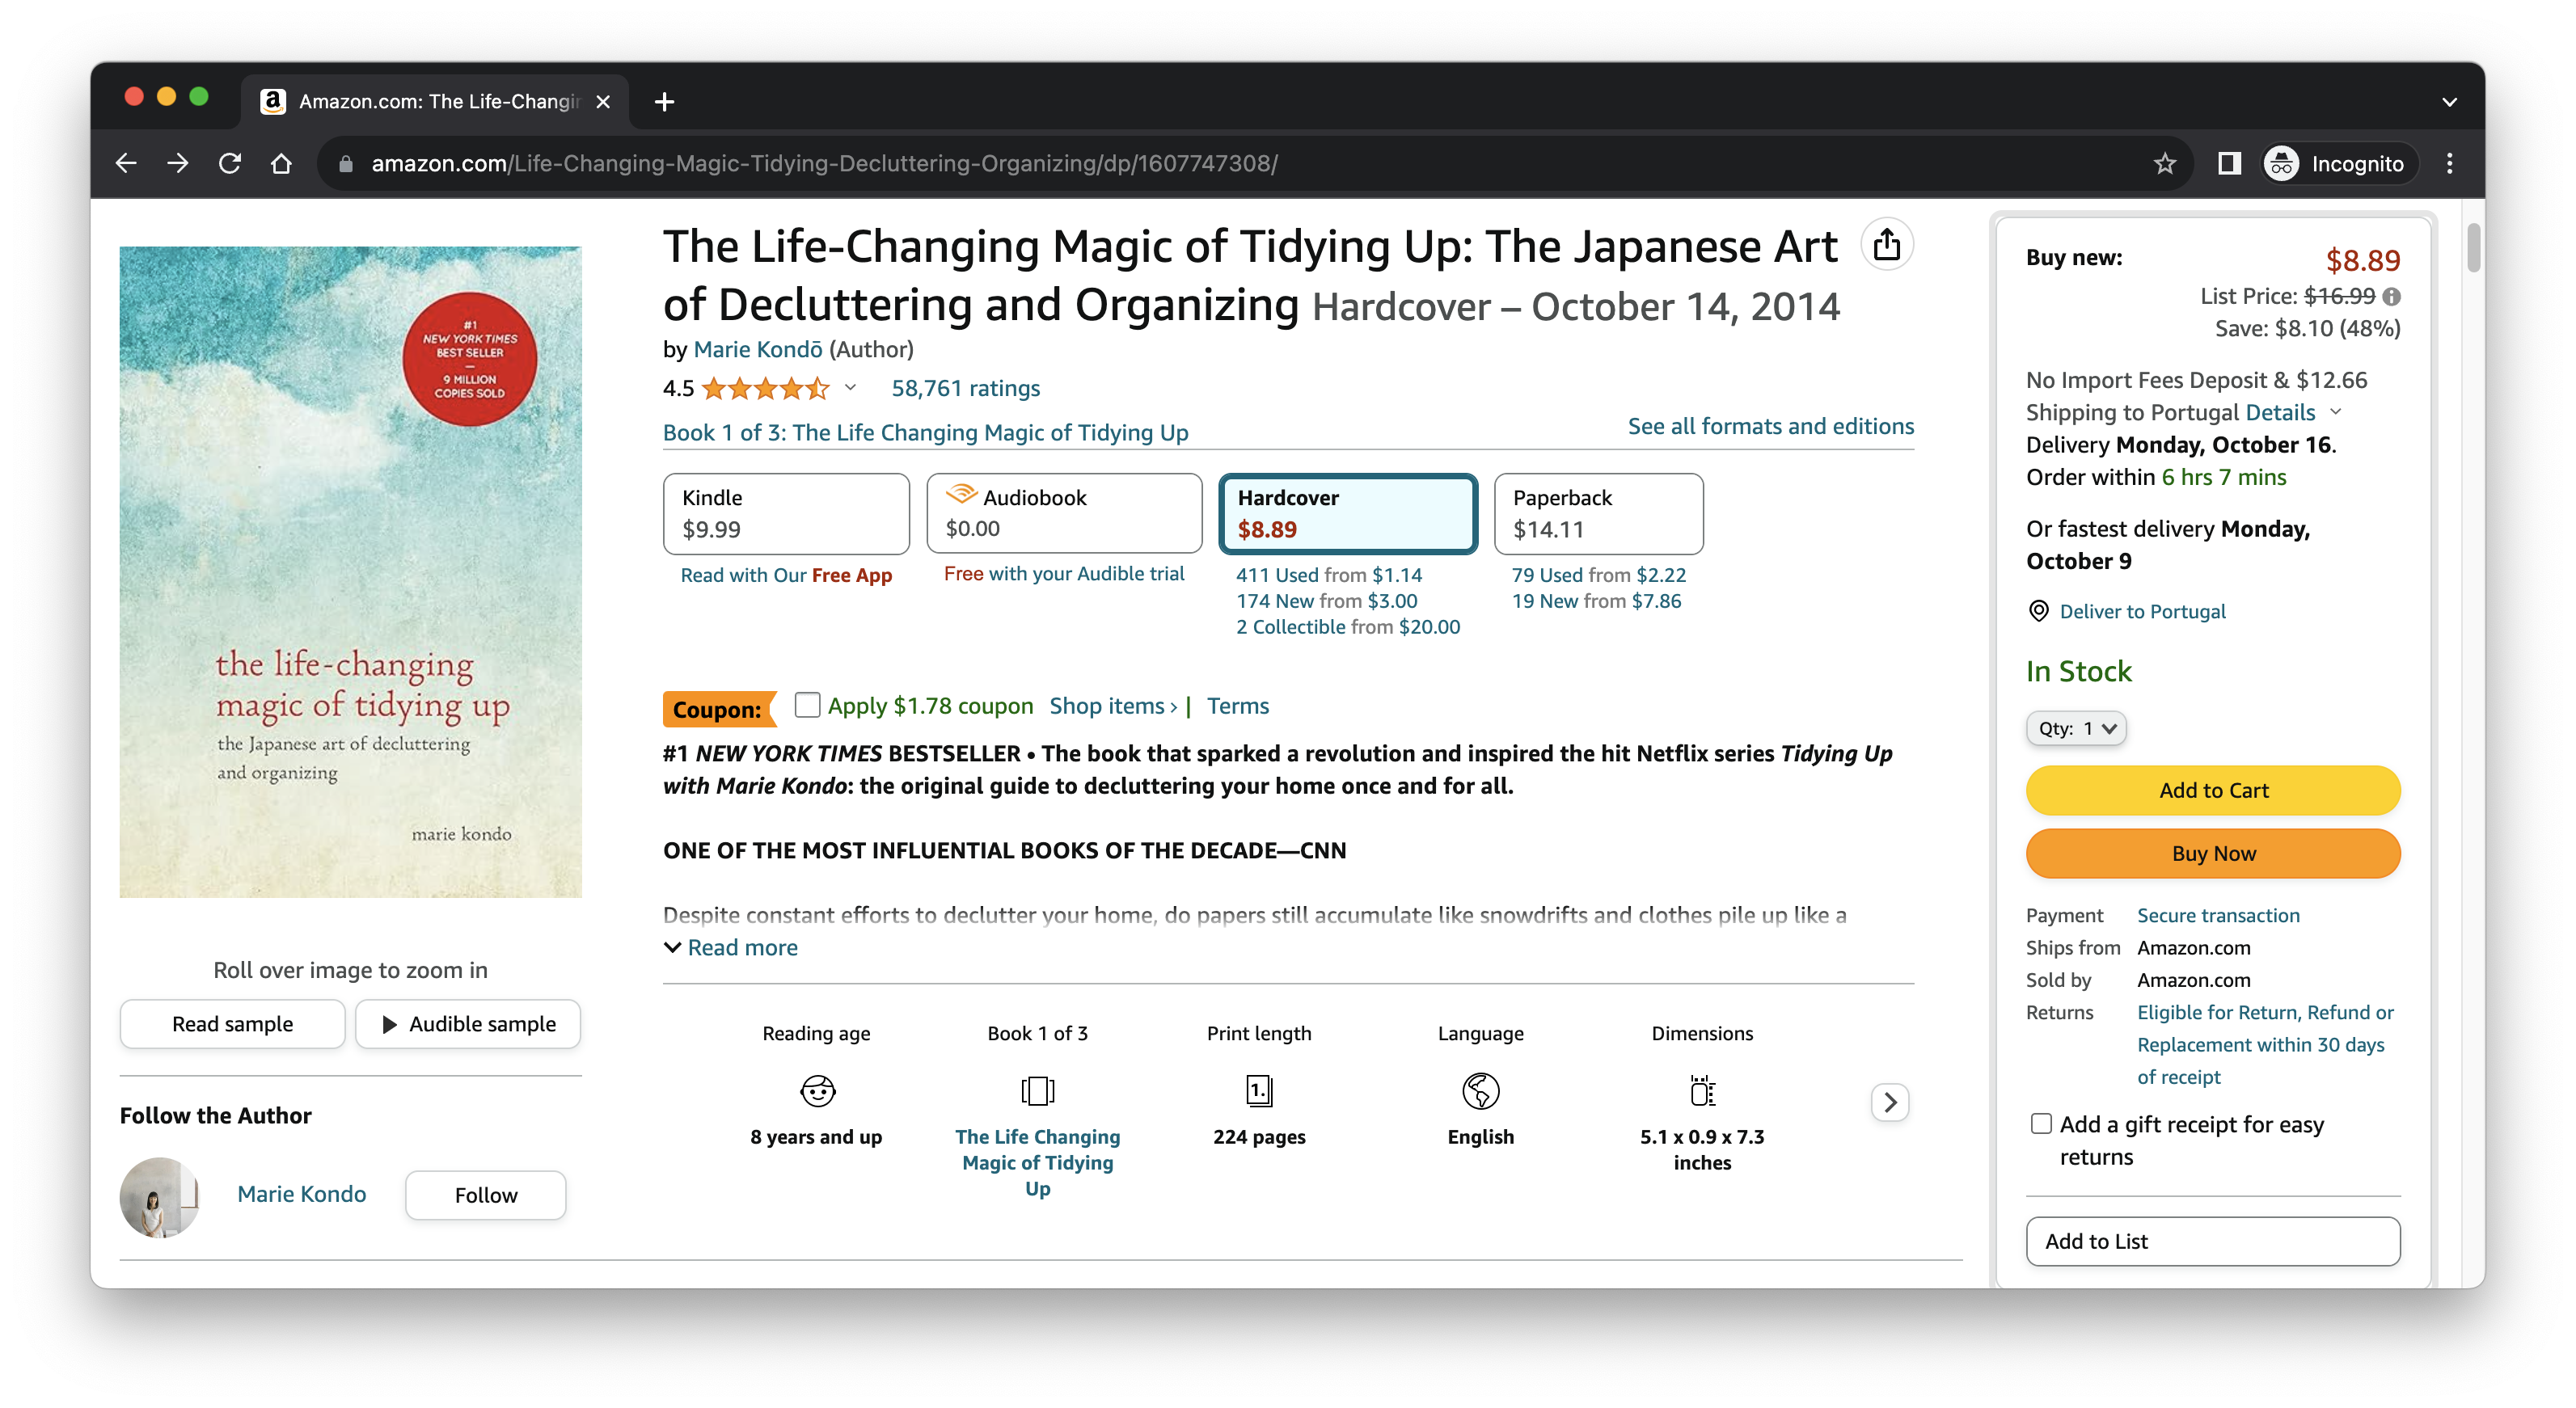Follow author Marie Kondo
Screen dimensions: 2576x1408
[485, 1194]
